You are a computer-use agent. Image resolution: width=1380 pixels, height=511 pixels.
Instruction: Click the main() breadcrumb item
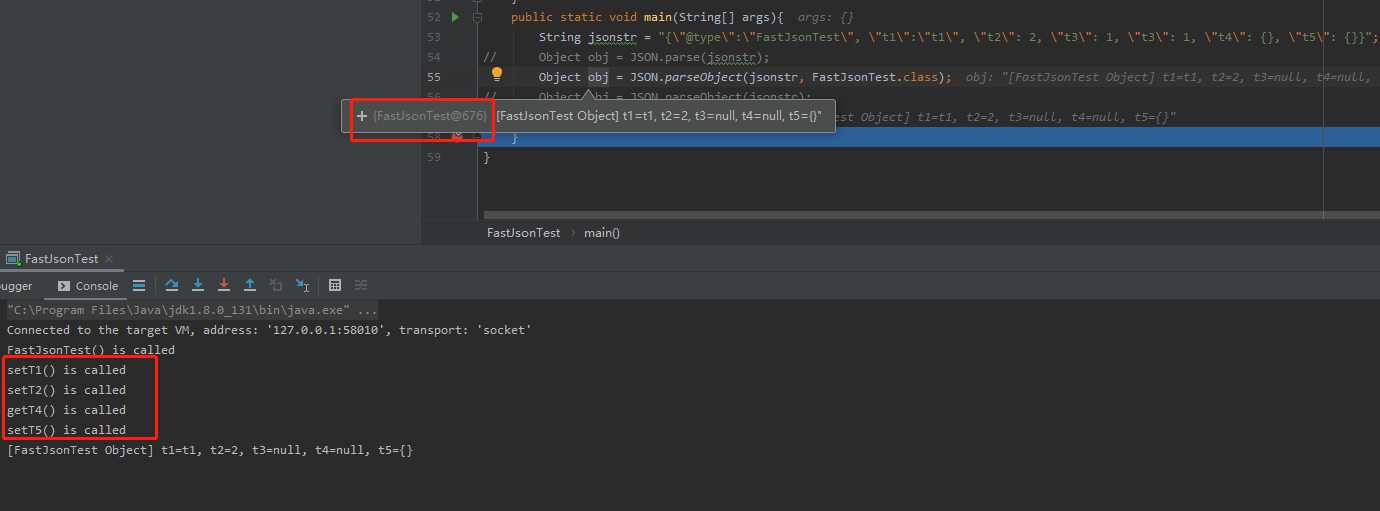(602, 232)
